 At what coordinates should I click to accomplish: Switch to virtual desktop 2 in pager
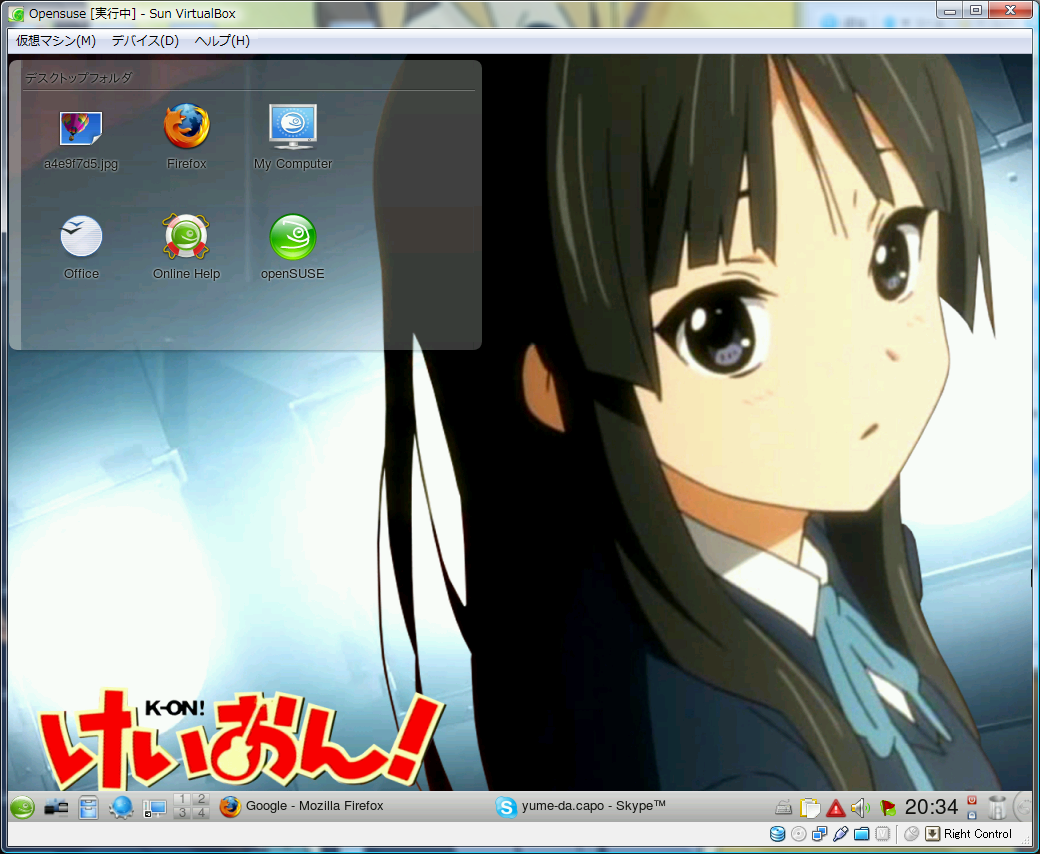201,800
